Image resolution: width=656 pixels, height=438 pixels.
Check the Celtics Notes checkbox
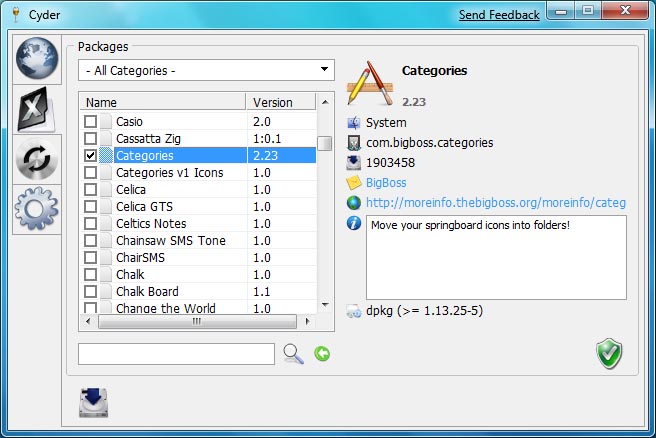90,224
